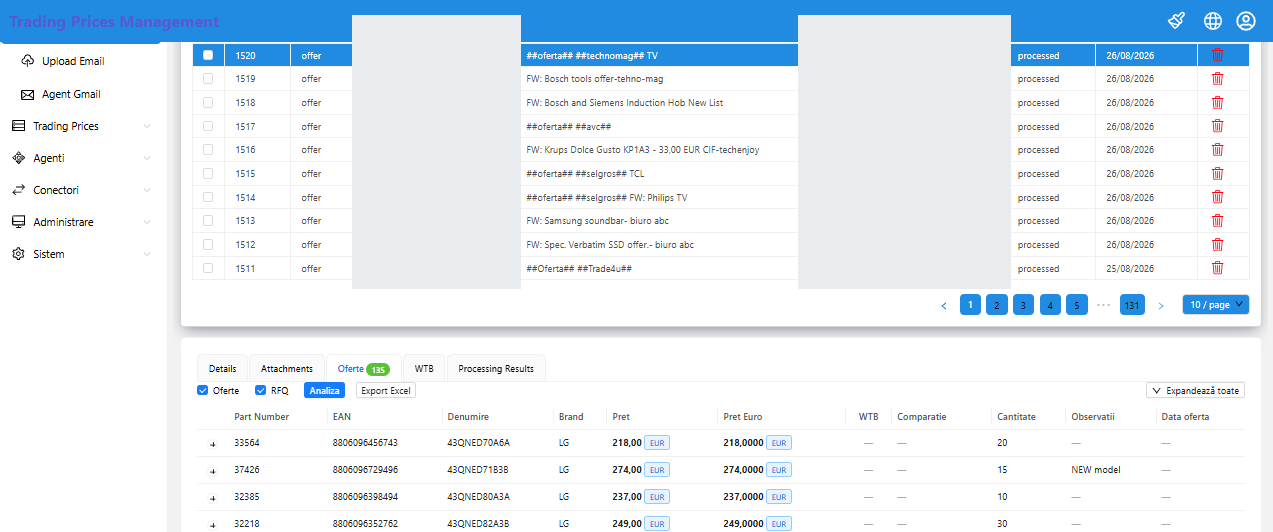Expand the Administrare sidebar menu
The image size is (1273, 532).
pyautogui.click(x=147, y=222)
